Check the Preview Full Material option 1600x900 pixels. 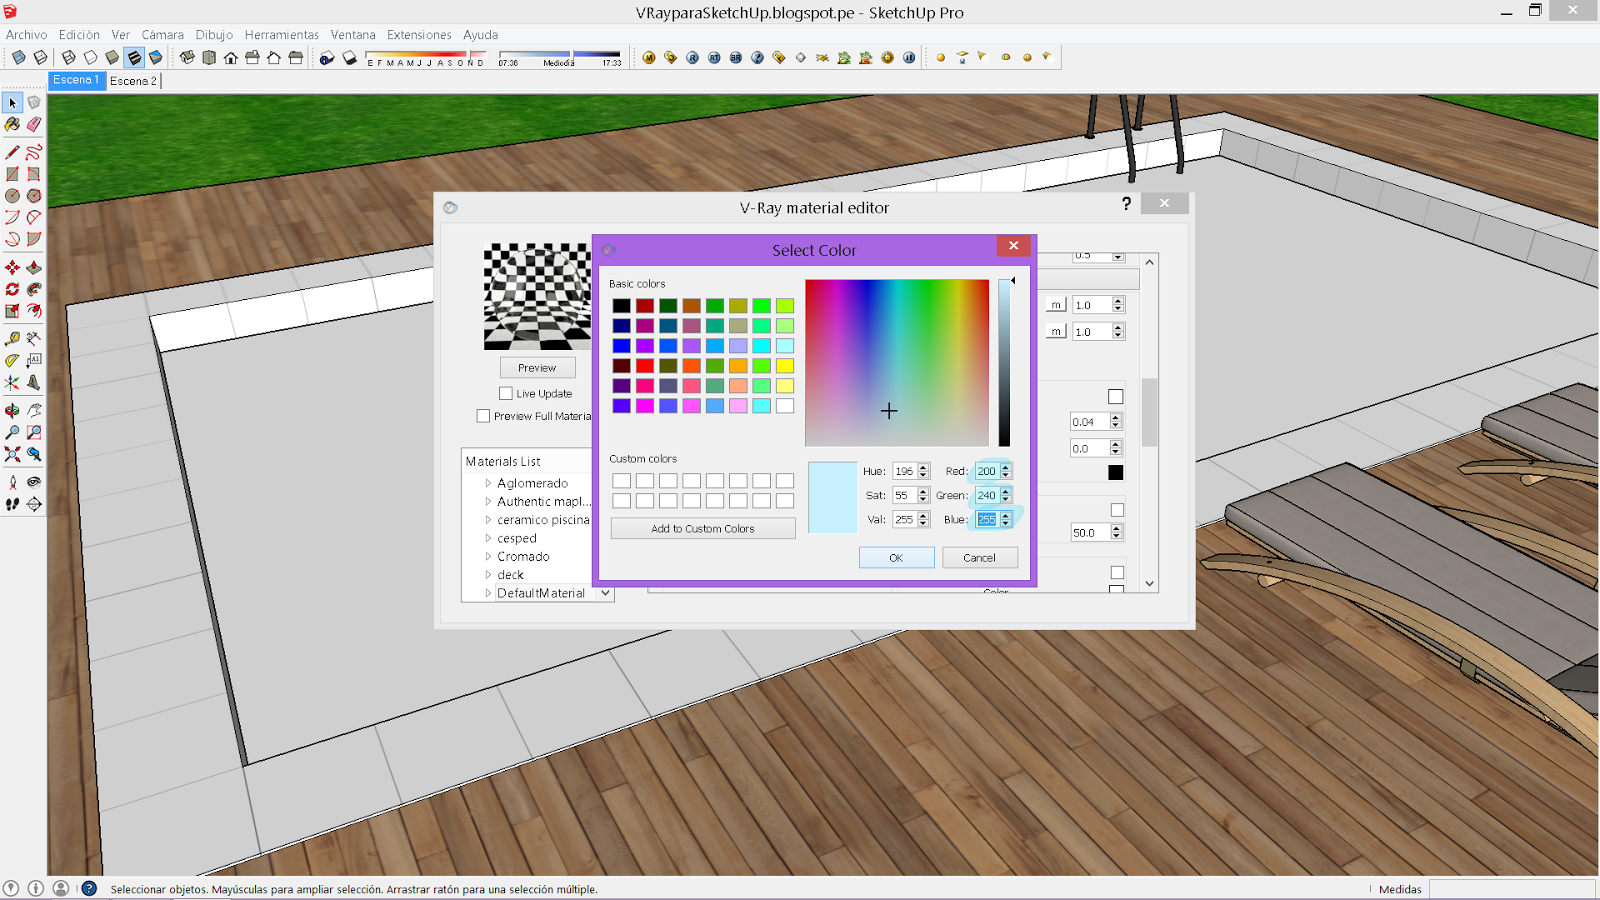pos(483,416)
